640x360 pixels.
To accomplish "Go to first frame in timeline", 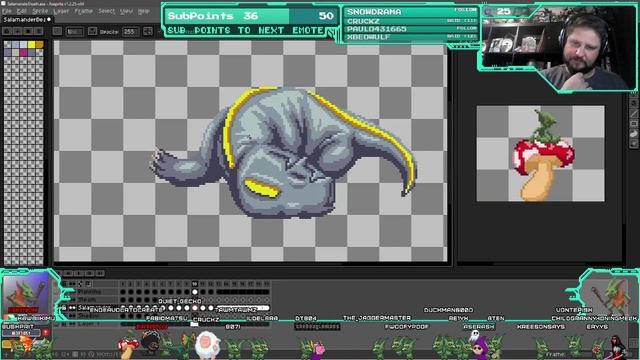I will [x=59, y=273].
